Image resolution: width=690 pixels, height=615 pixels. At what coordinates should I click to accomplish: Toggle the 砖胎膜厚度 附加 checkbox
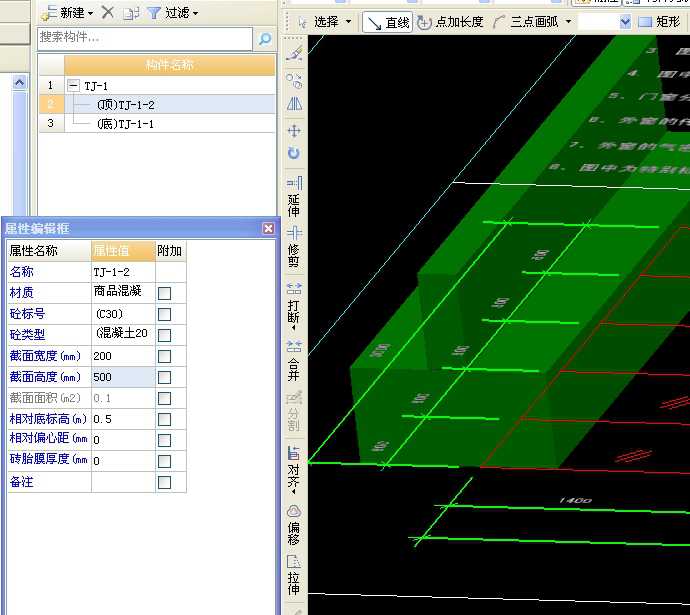pyautogui.click(x=164, y=461)
